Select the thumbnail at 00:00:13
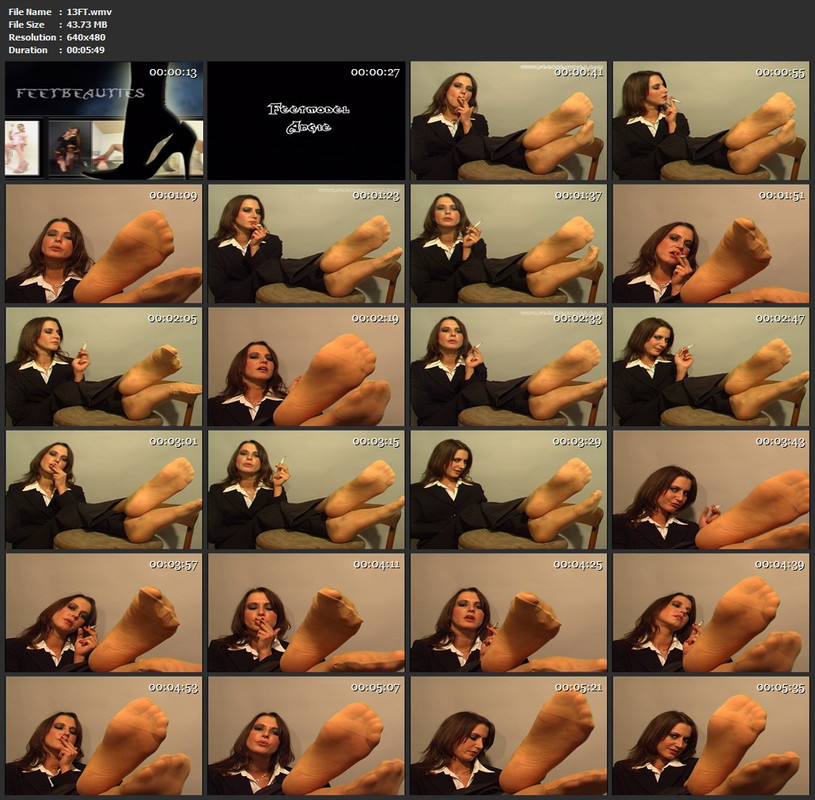 (104, 121)
